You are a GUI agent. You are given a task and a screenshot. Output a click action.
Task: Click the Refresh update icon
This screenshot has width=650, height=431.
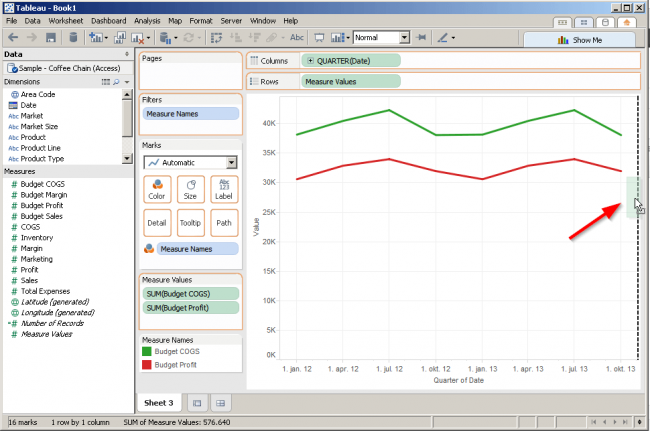[x=189, y=38]
